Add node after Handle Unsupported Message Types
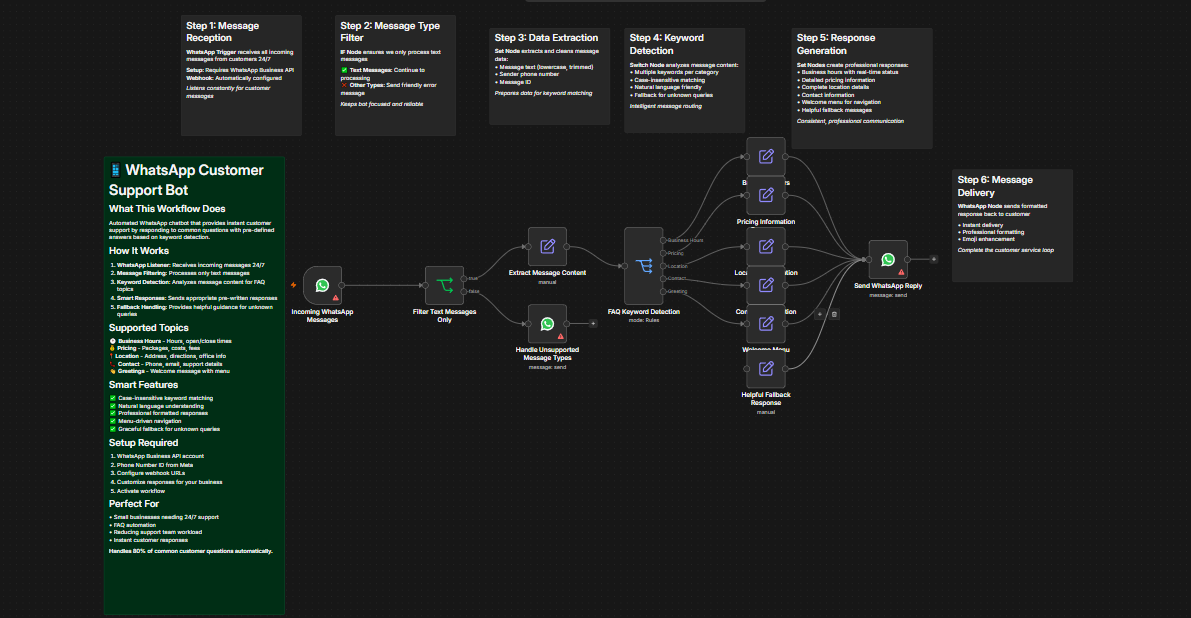The width and height of the screenshot is (1191, 618). [593, 323]
